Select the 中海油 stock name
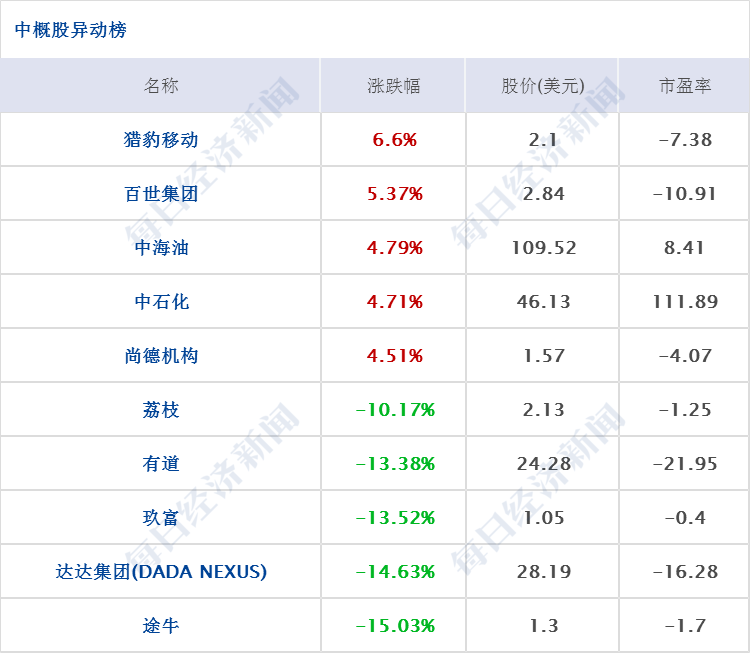 (161, 248)
